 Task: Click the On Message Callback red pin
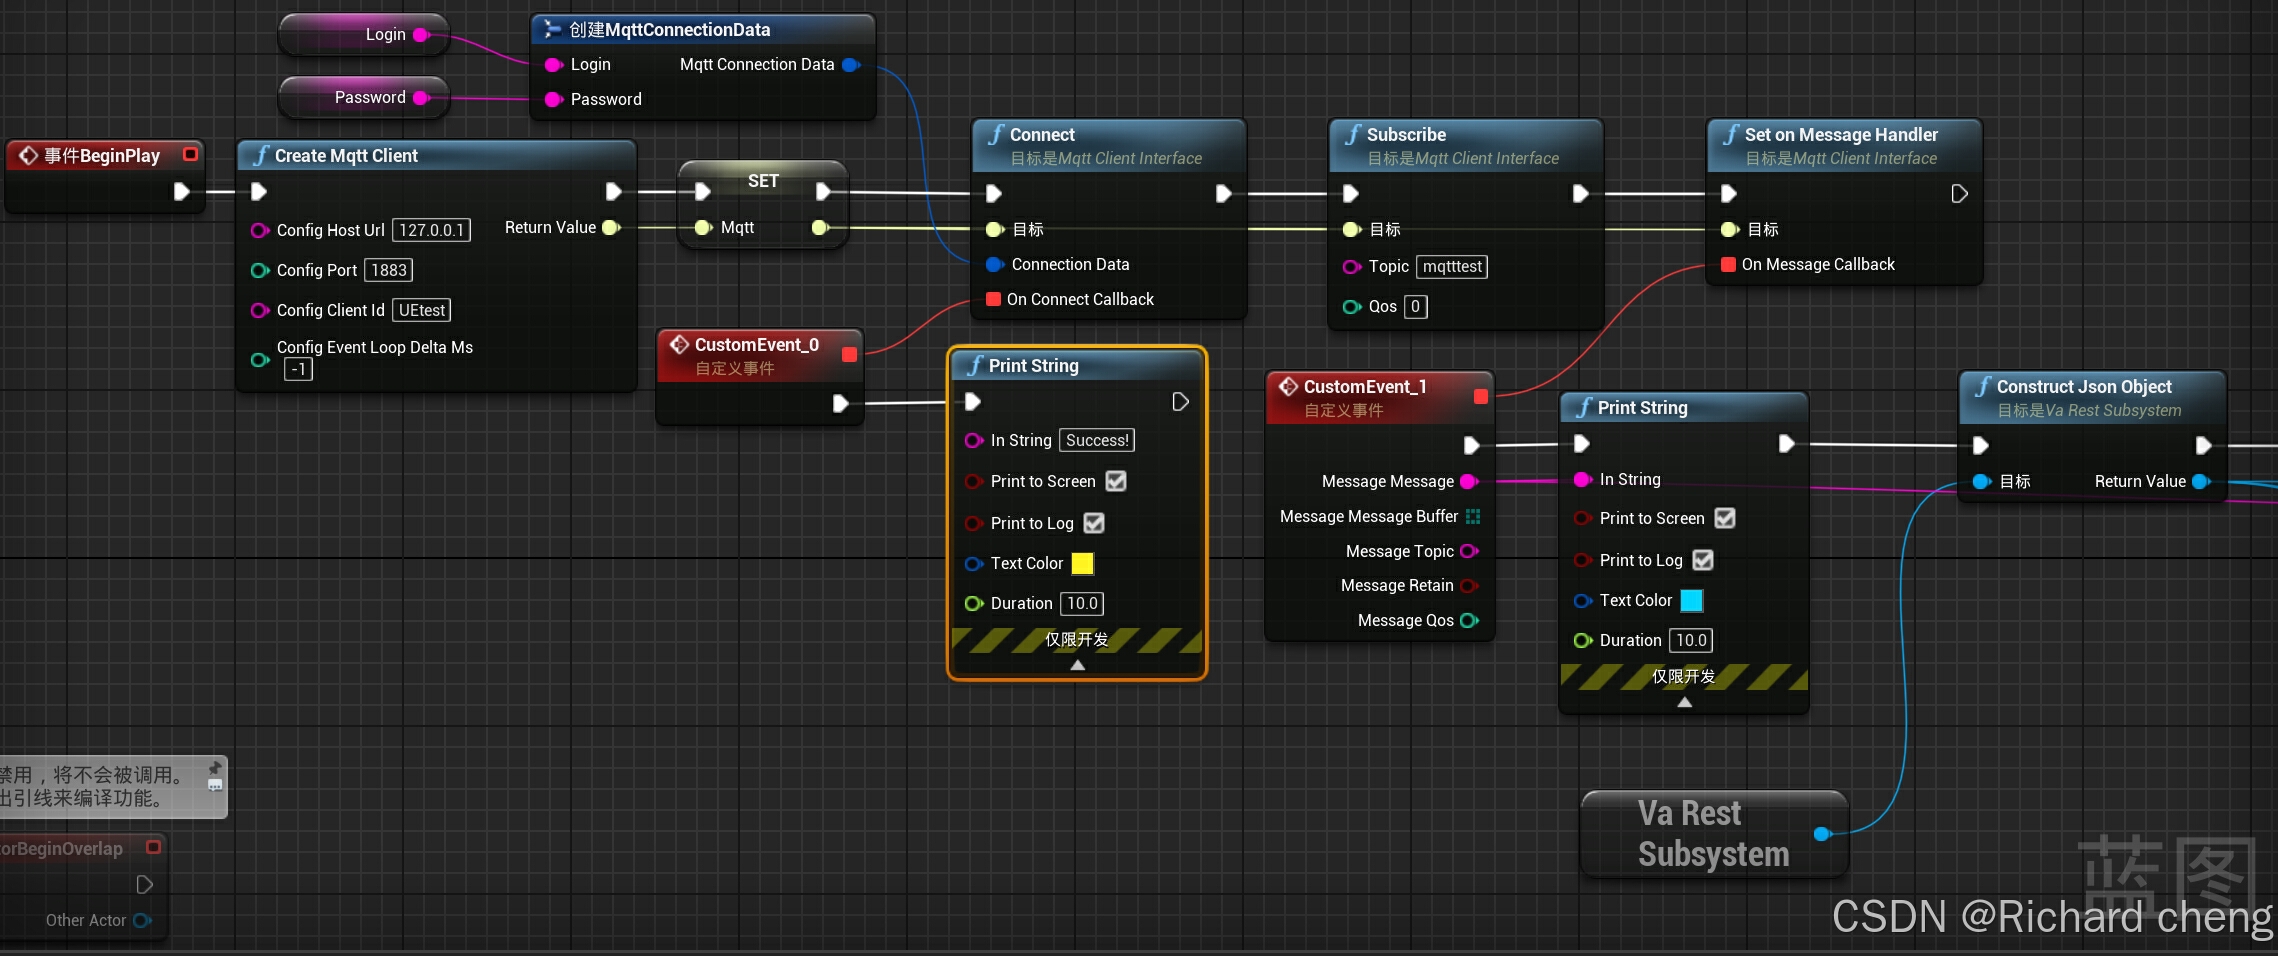[x=1728, y=264]
